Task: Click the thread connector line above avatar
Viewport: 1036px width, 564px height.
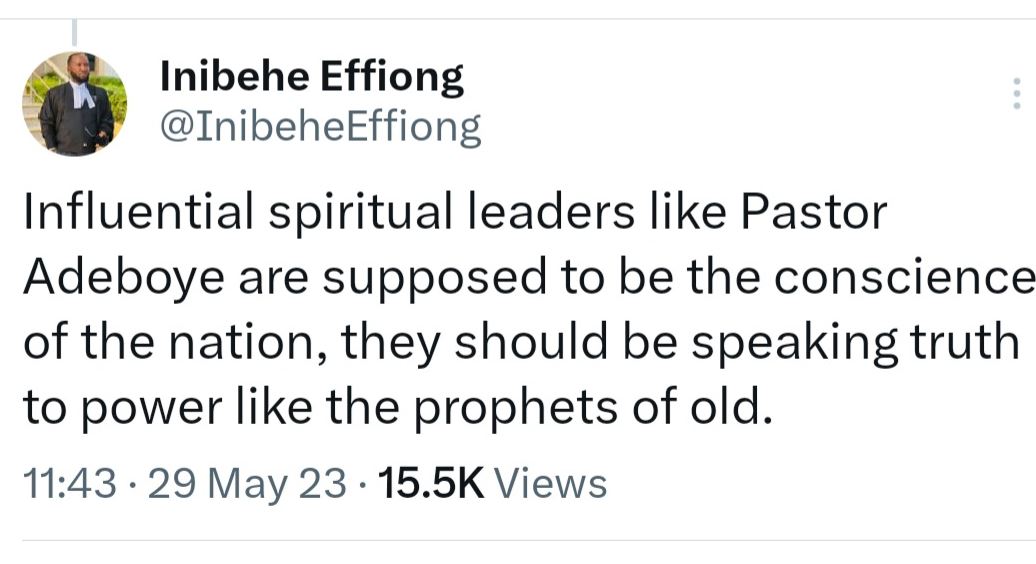Action: point(76,33)
